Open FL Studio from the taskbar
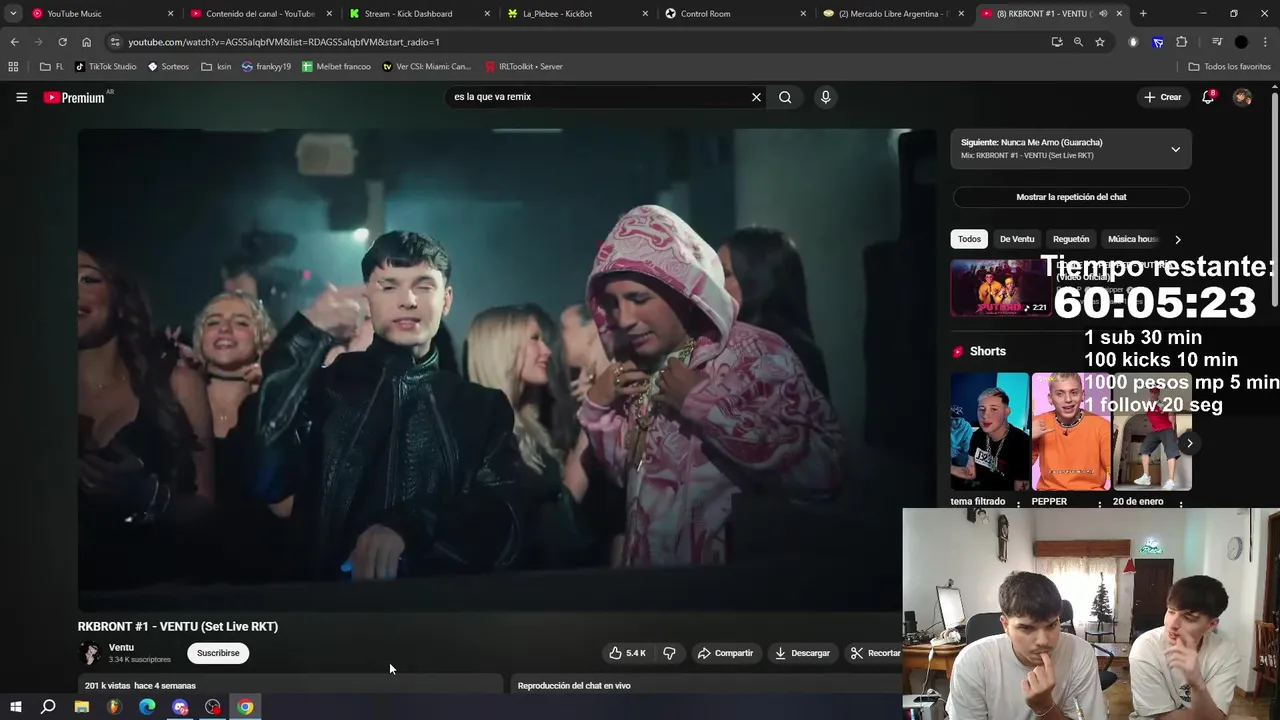Image resolution: width=1280 pixels, height=720 pixels. pos(114,707)
